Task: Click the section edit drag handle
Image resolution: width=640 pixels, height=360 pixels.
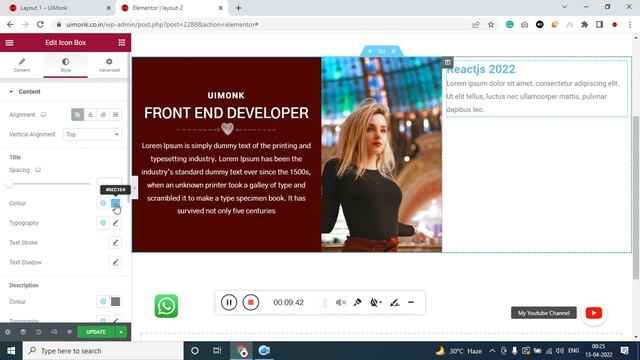Action: [x=382, y=51]
